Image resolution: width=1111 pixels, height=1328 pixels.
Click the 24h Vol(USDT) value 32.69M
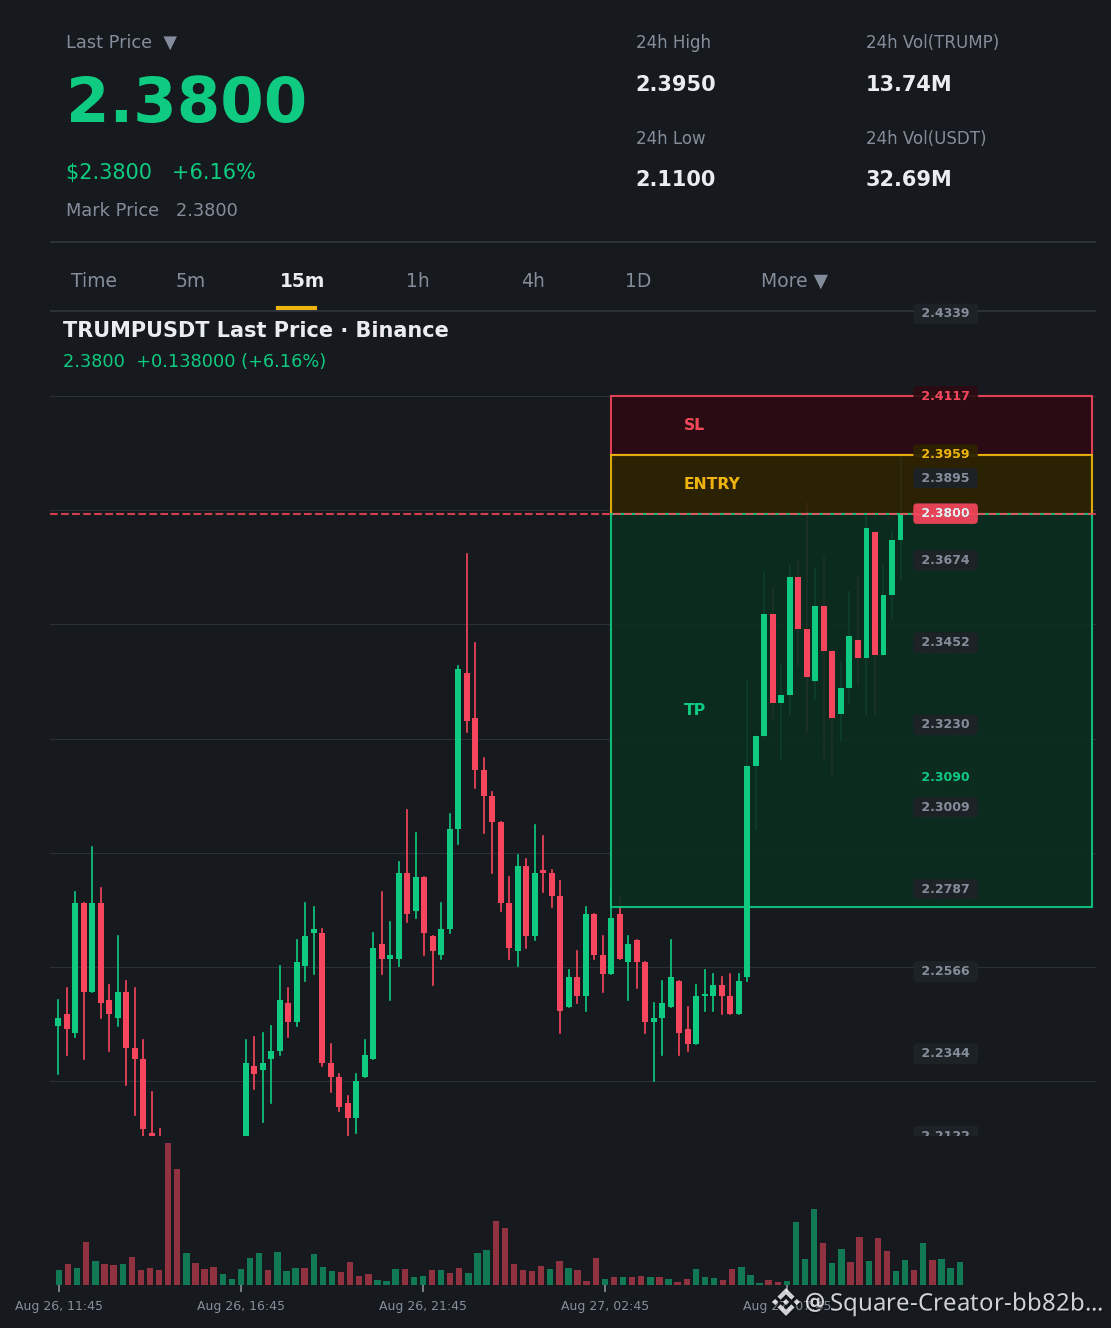point(908,179)
